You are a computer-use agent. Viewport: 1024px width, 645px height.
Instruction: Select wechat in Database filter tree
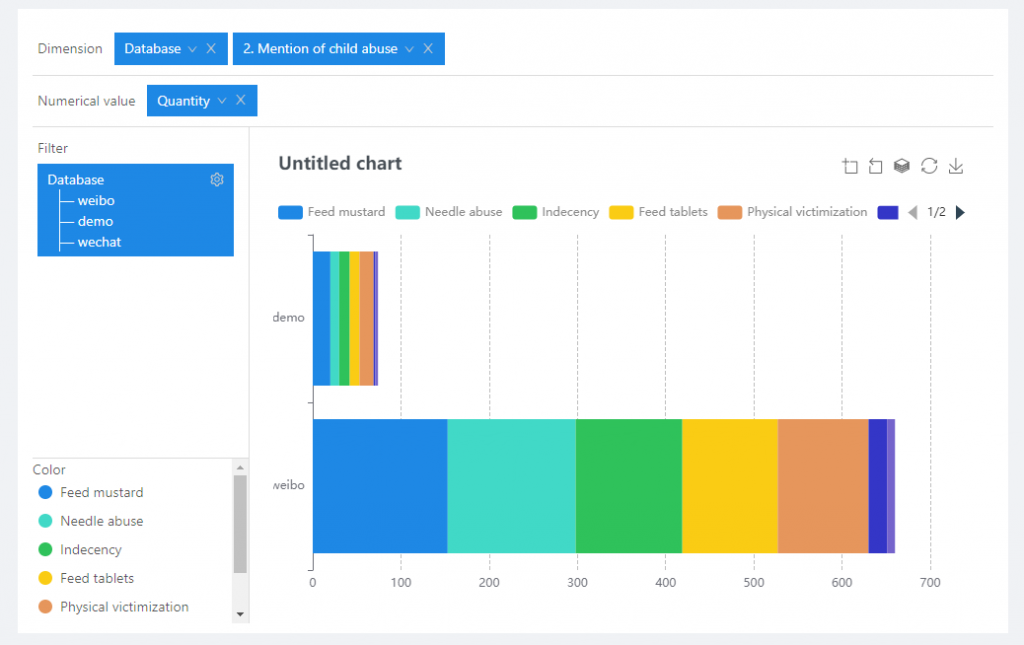pos(100,242)
